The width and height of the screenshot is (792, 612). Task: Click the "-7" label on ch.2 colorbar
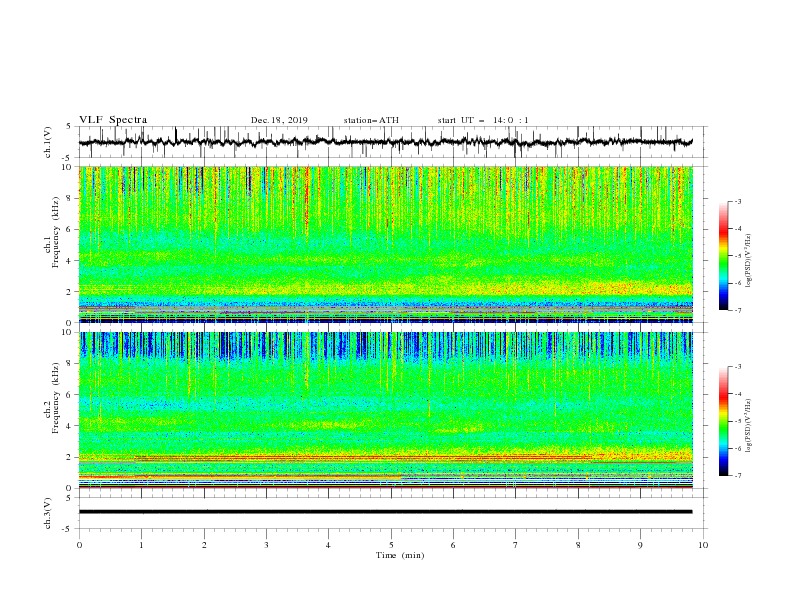pos(738,476)
